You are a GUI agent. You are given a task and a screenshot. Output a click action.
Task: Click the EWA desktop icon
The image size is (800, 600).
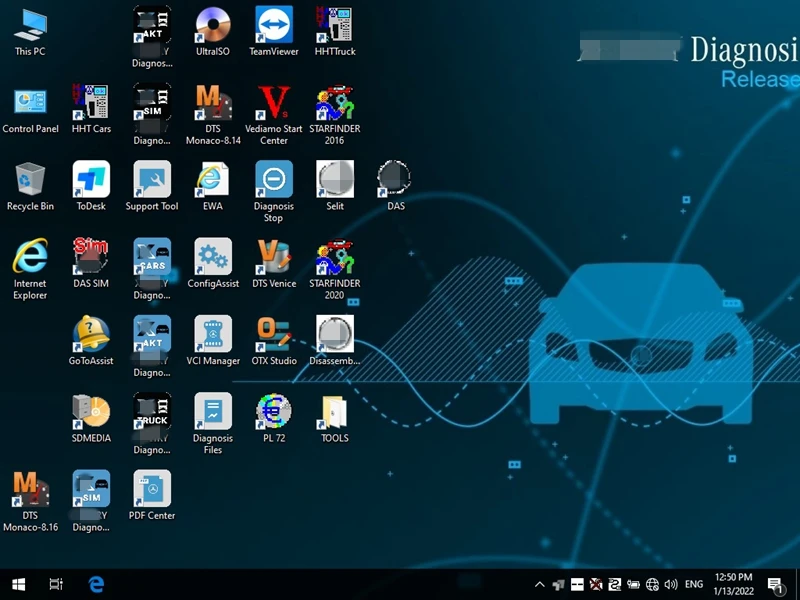point(213,180)
